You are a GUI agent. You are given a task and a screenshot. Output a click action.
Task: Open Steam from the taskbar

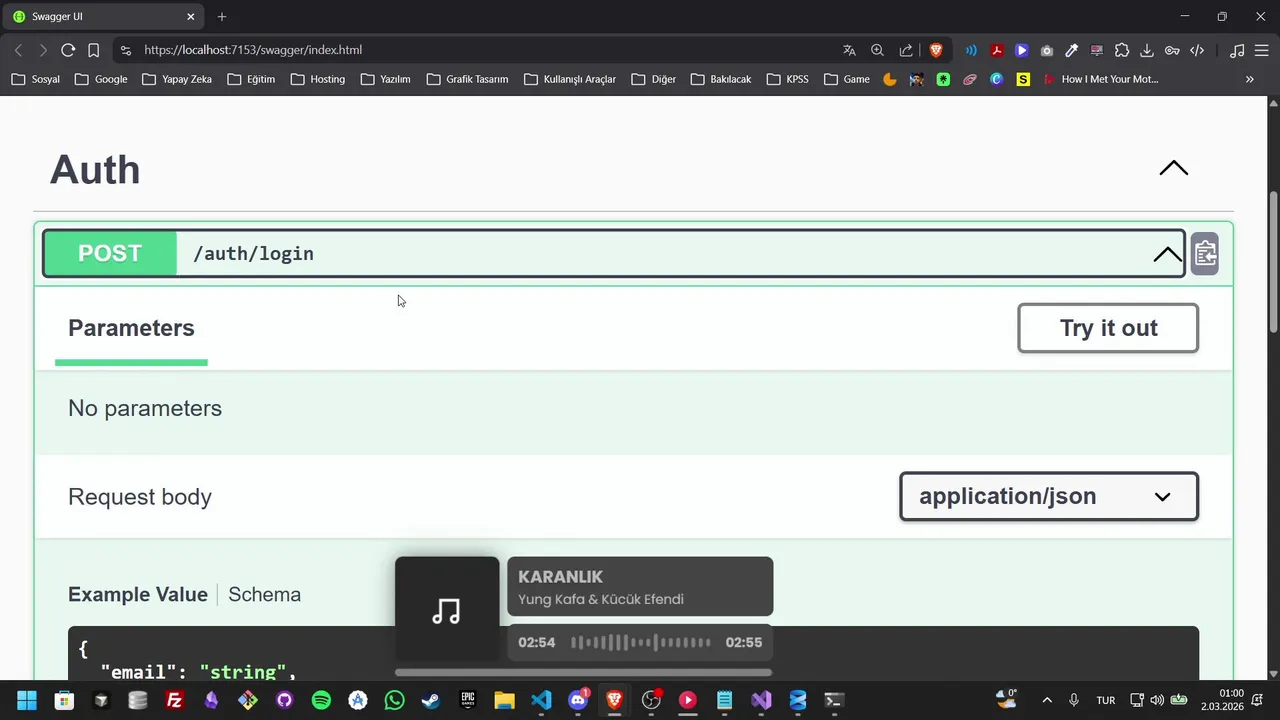pyautogui.click(x=431, y=700)
